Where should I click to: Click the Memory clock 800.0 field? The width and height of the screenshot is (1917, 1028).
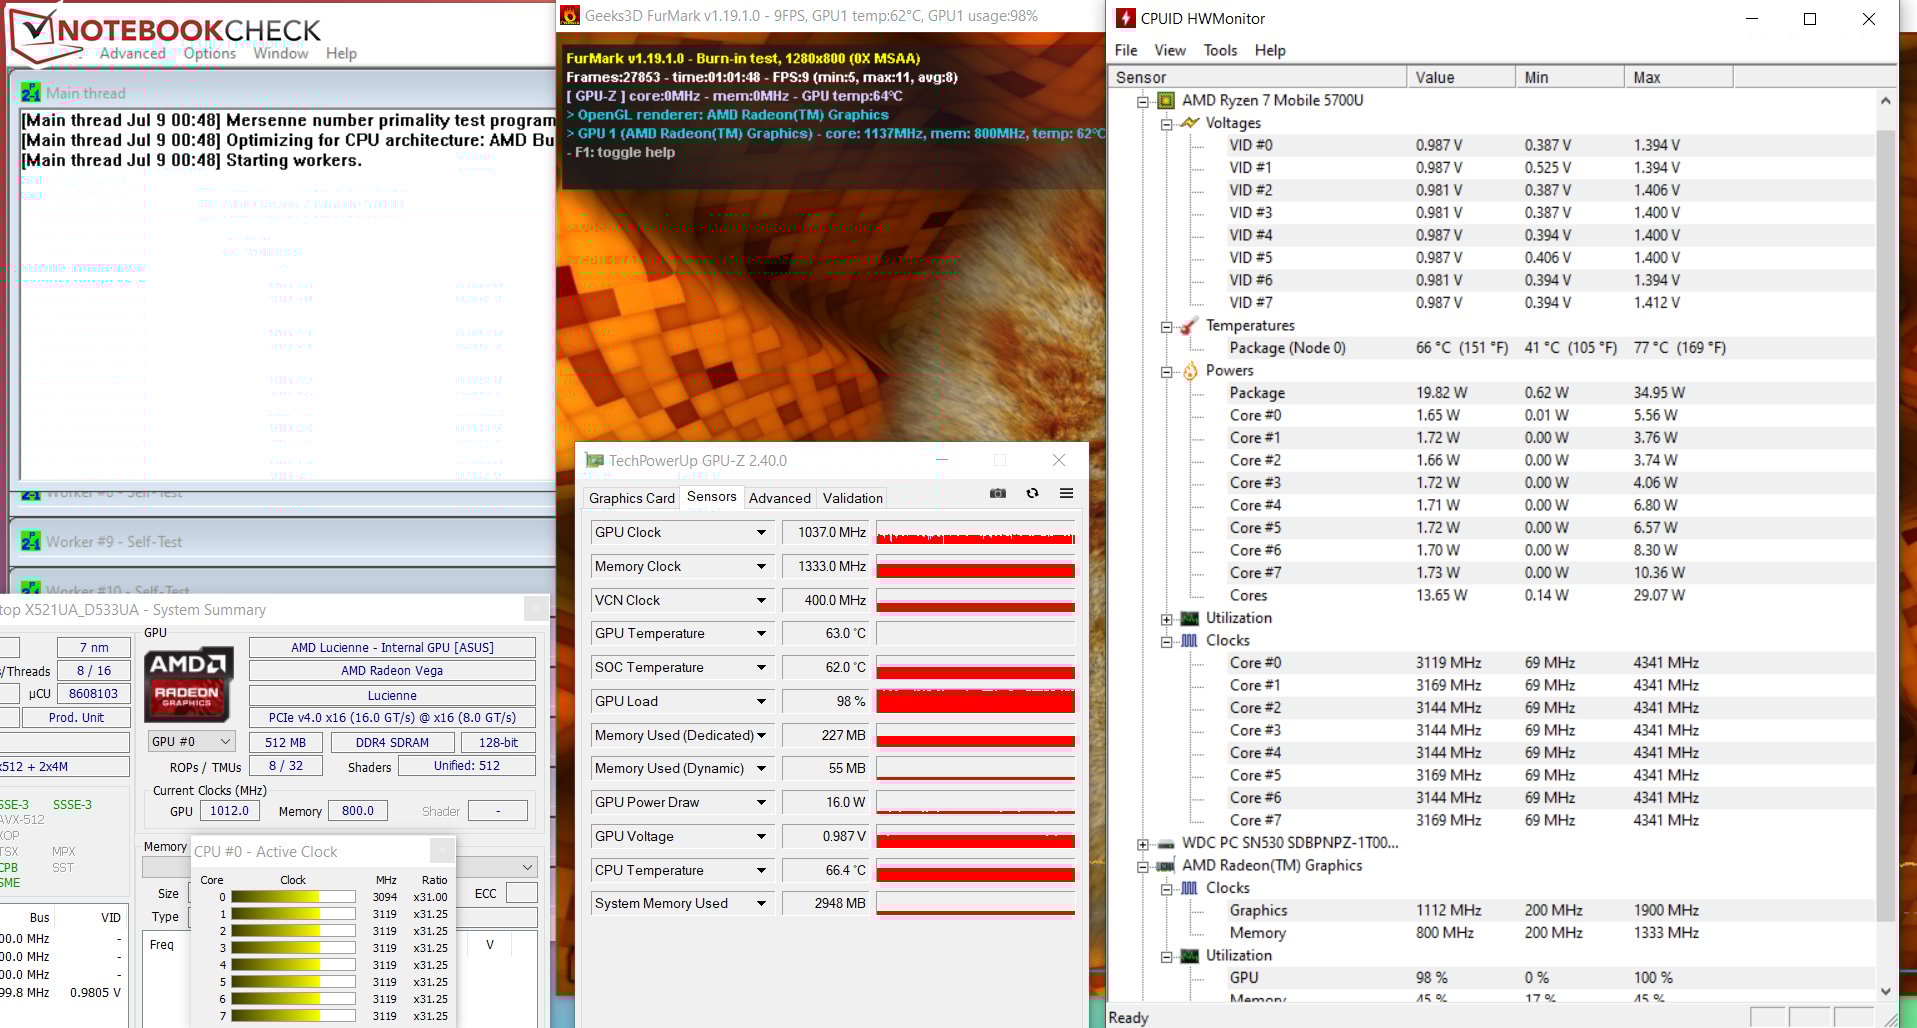pyautogui.click(x=357, y=811)
